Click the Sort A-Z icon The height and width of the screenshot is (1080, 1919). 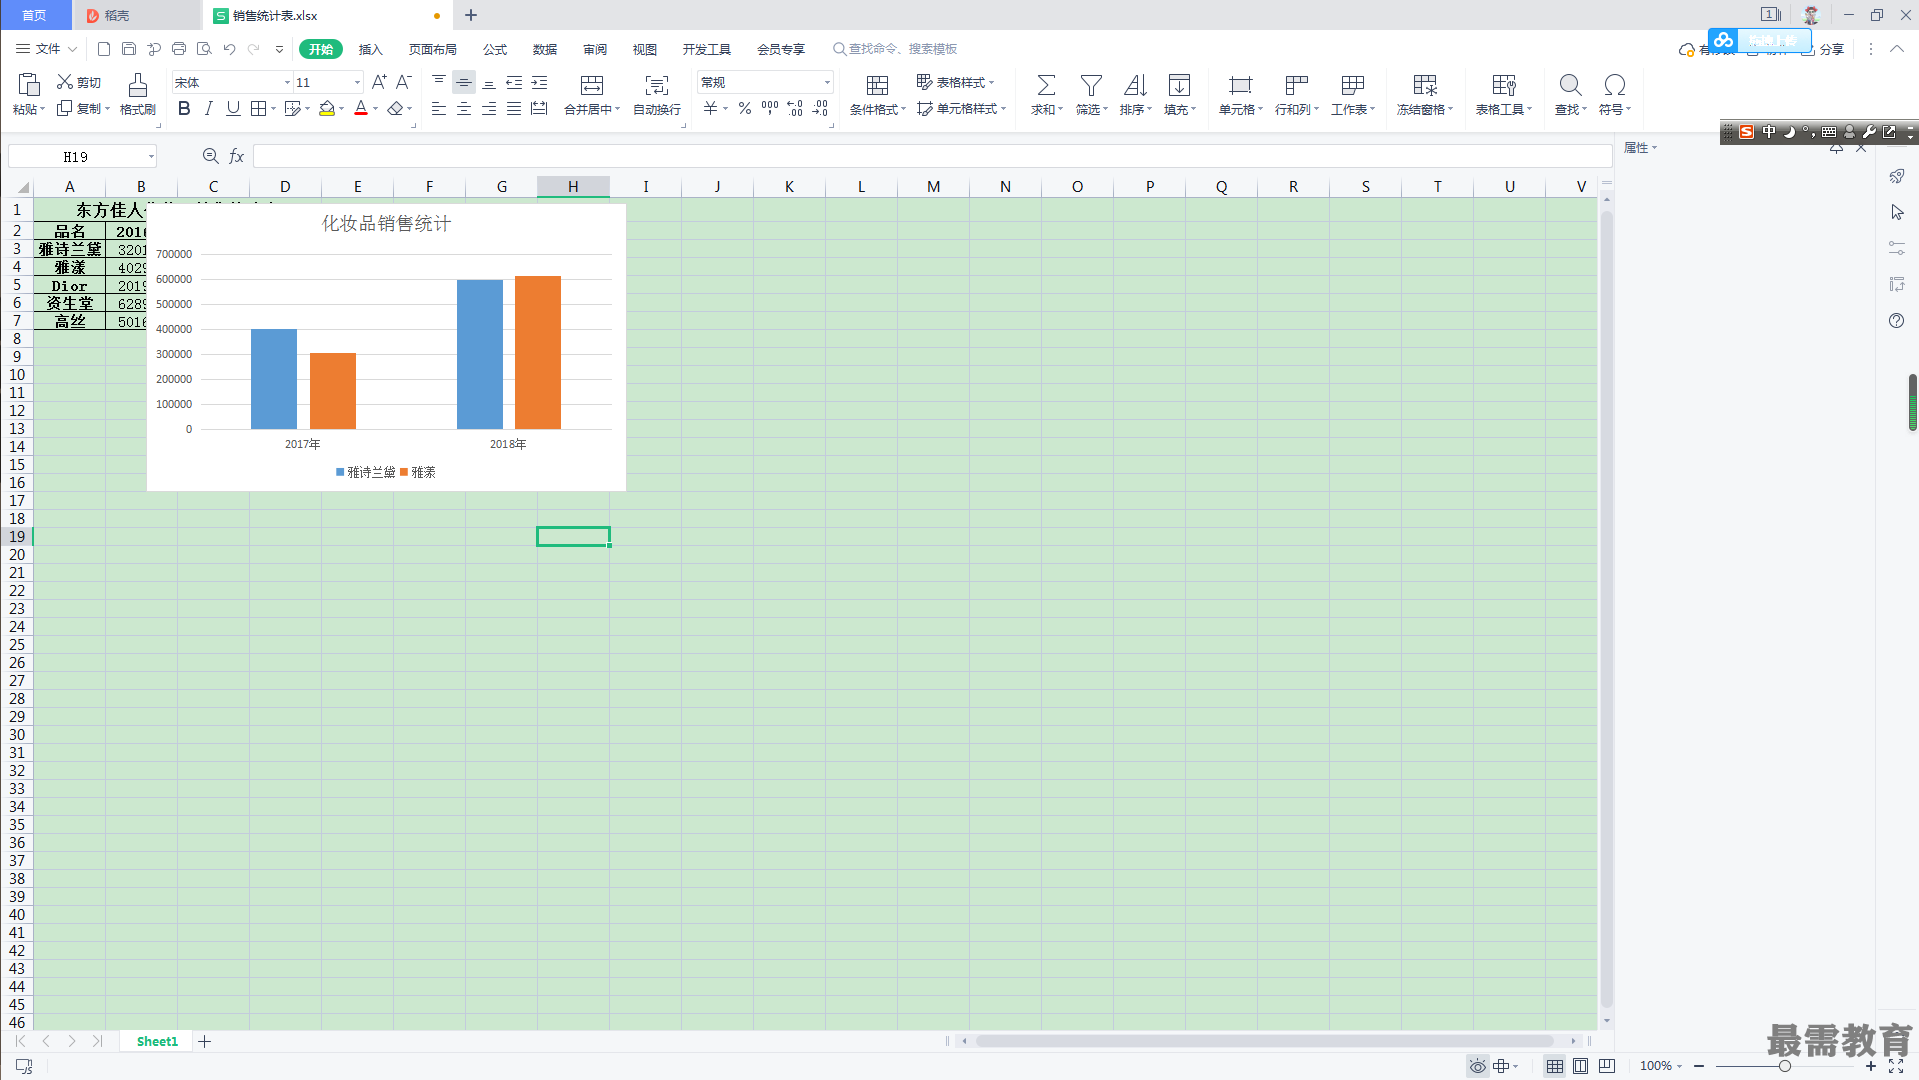click(x=1135, y=85)
